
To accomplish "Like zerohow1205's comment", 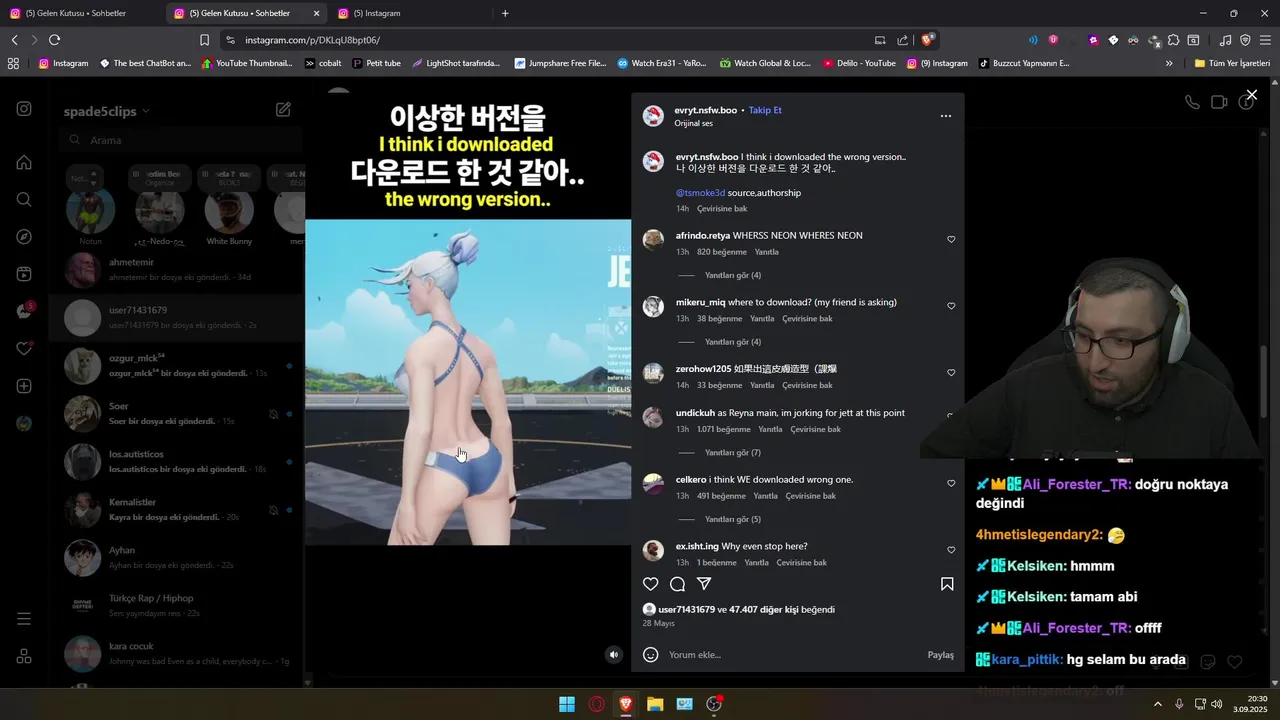I will click(951, 373).
